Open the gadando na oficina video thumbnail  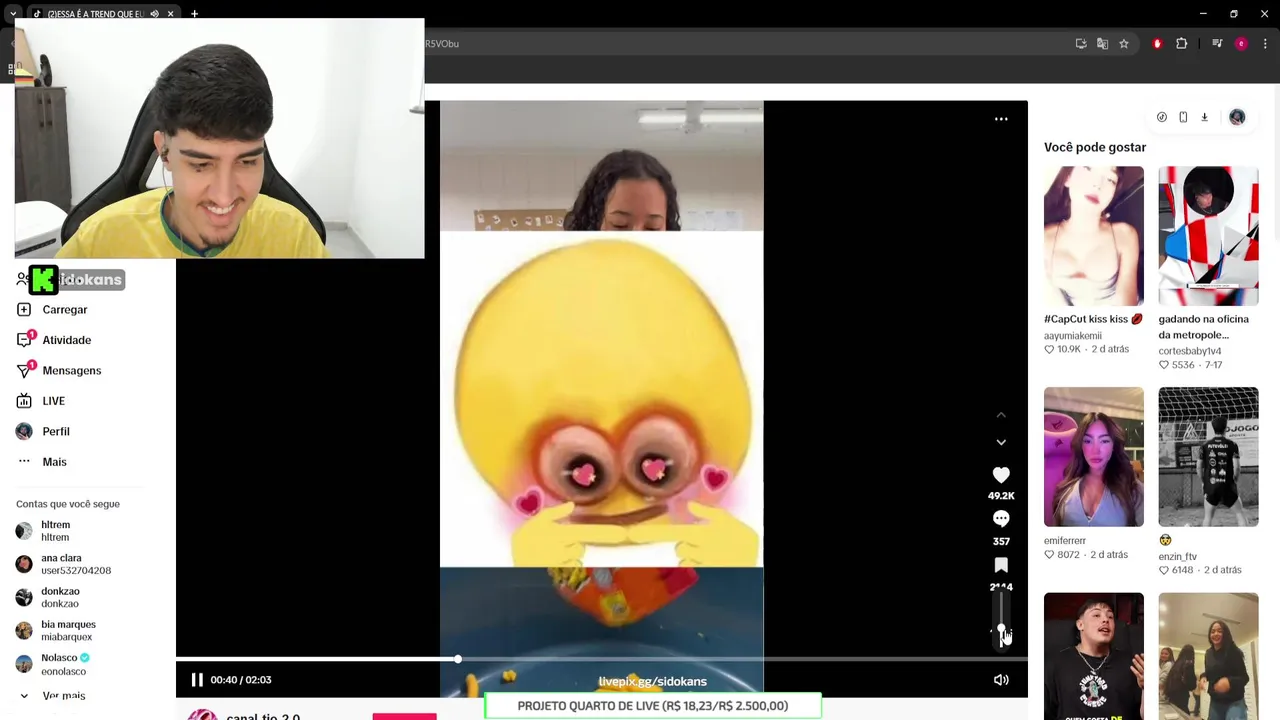point(1208,236)
